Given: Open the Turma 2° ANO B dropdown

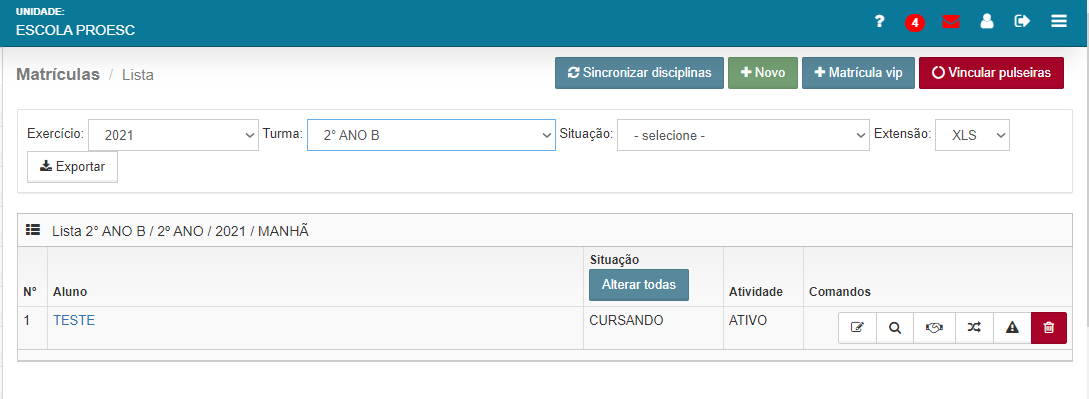Looking at the screenshot, I should (431, 135).
